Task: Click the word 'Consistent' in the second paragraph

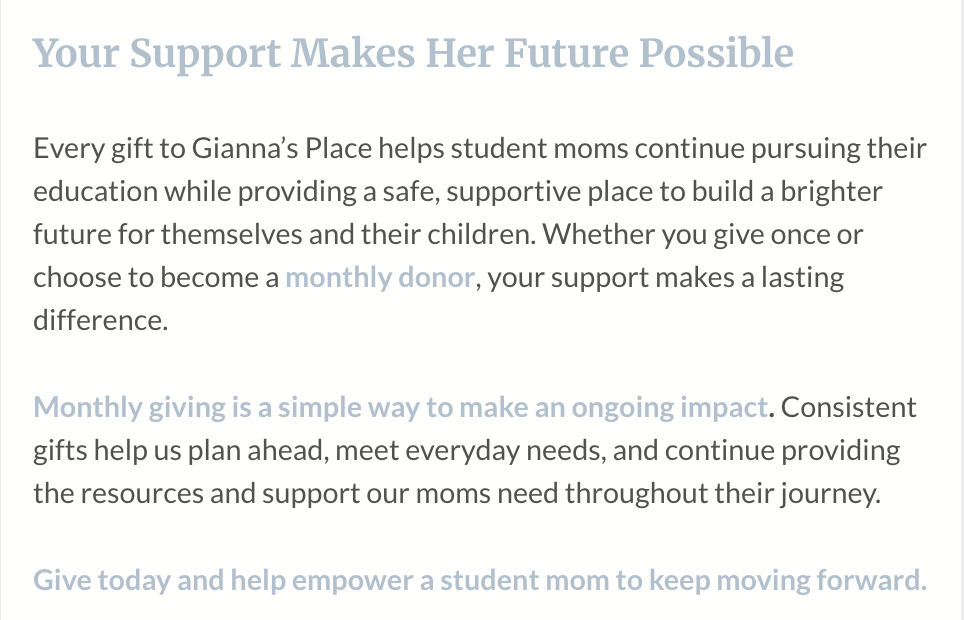Action: pos(848,407)
